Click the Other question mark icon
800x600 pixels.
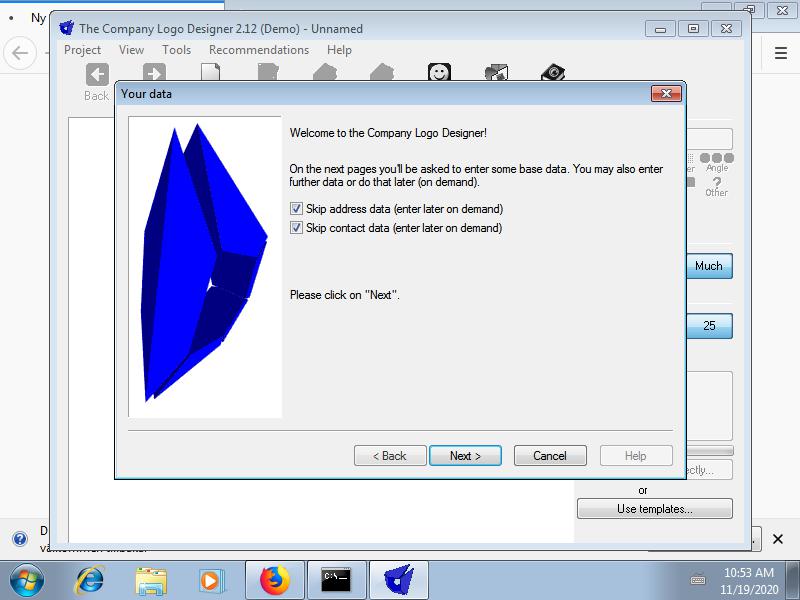click(717, 182)
